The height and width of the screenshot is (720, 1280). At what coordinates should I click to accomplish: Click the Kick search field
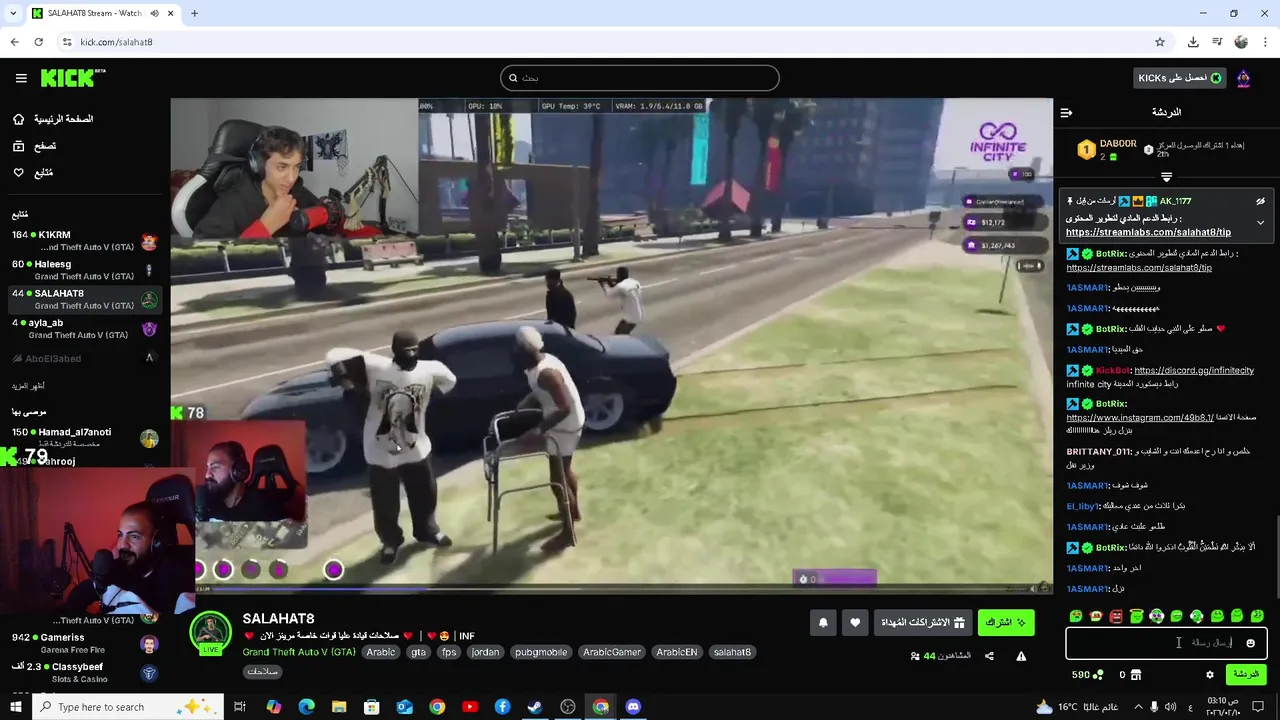(640, 78)
